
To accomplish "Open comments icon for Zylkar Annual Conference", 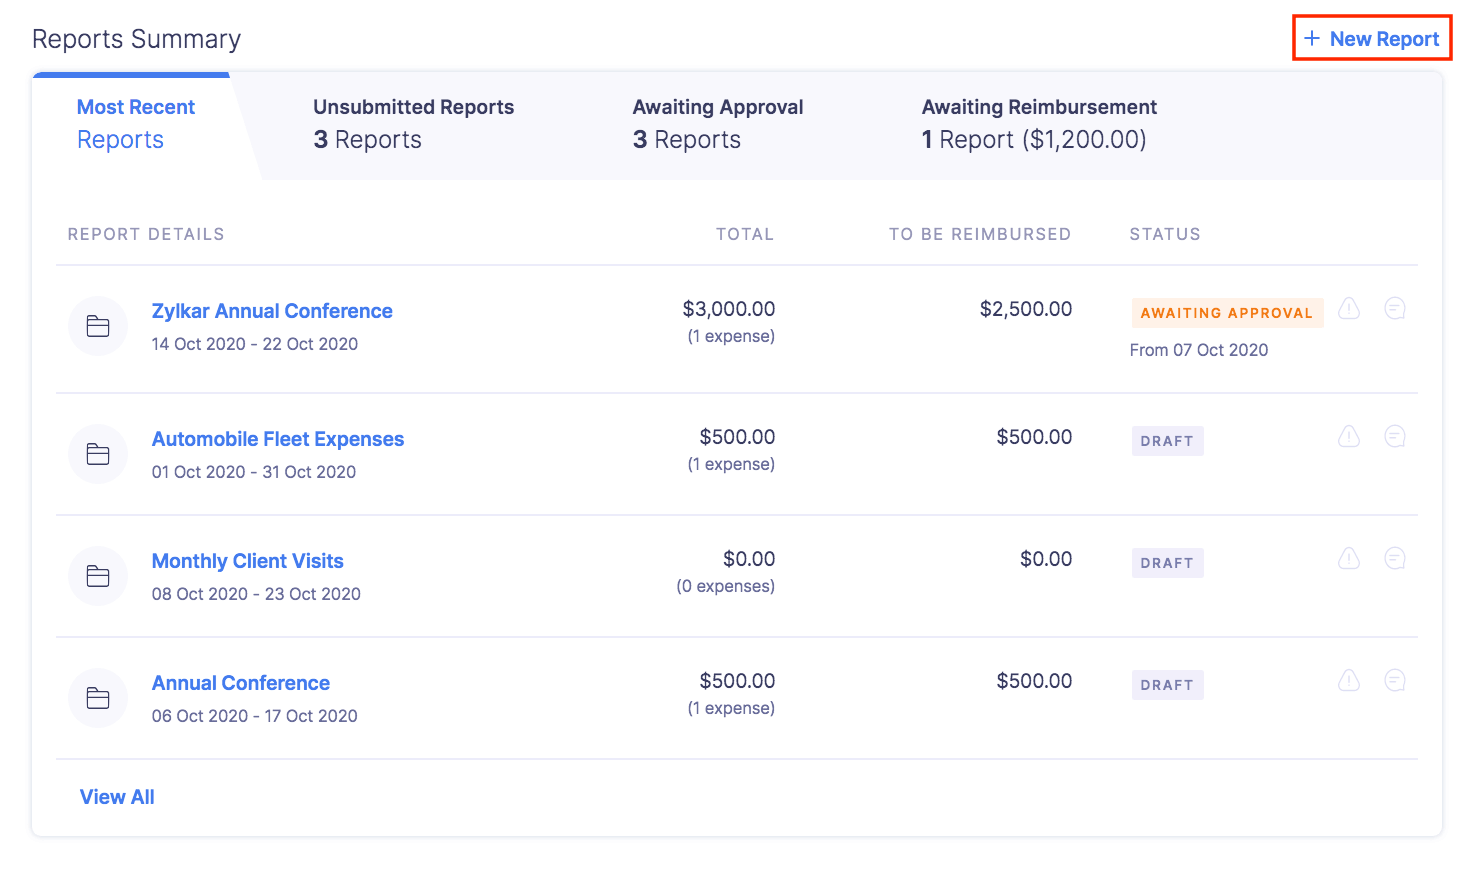I will tap(1395, 309).
